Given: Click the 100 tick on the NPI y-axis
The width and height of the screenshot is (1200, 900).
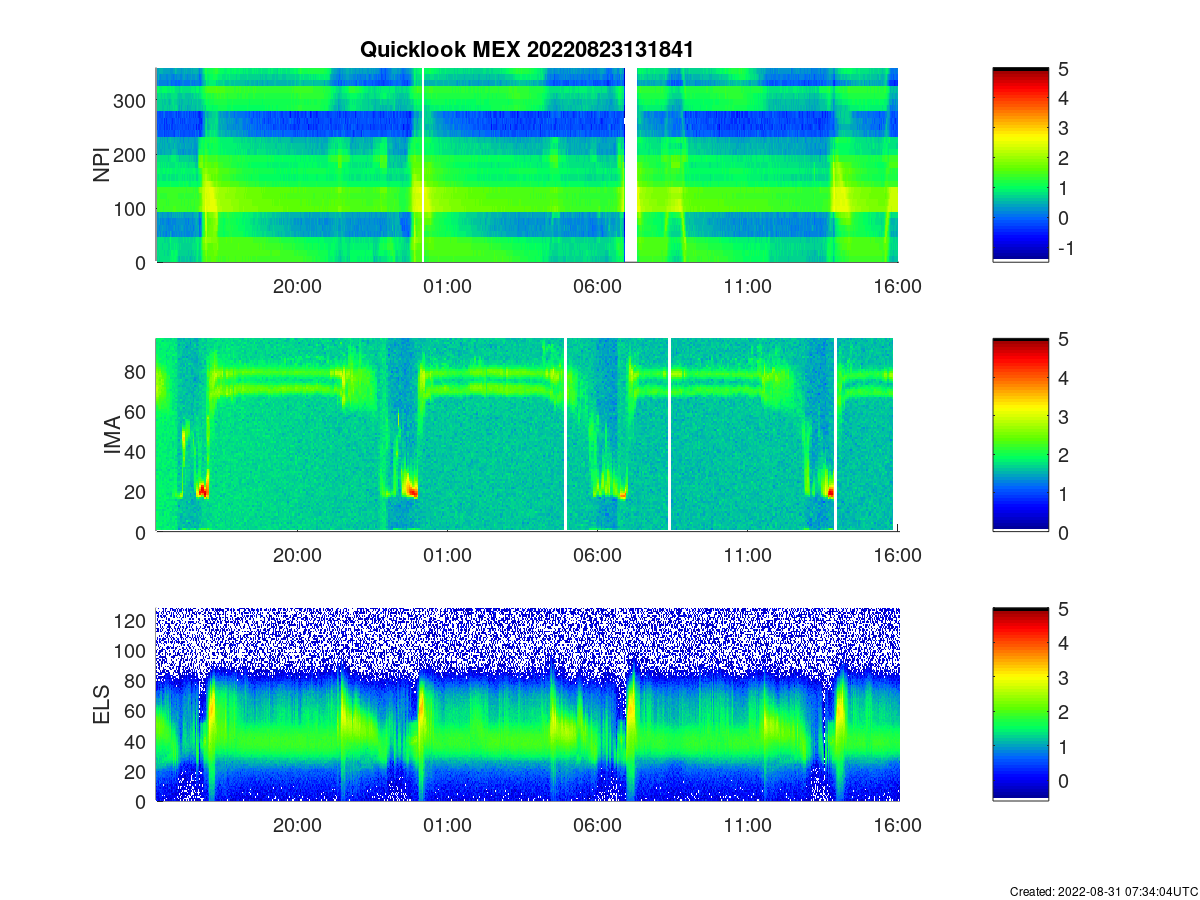Looking at the screenshot, I should 132,209.
